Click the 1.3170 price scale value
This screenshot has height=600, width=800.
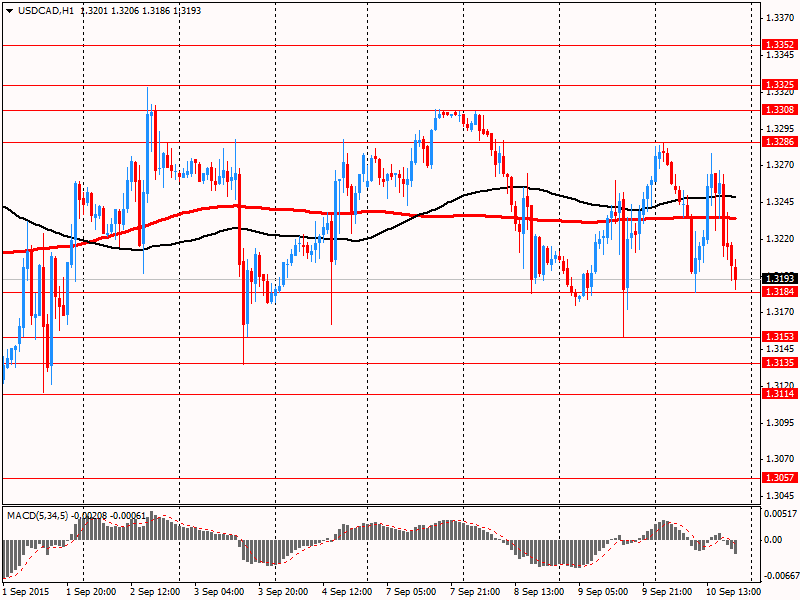(780, 312)
